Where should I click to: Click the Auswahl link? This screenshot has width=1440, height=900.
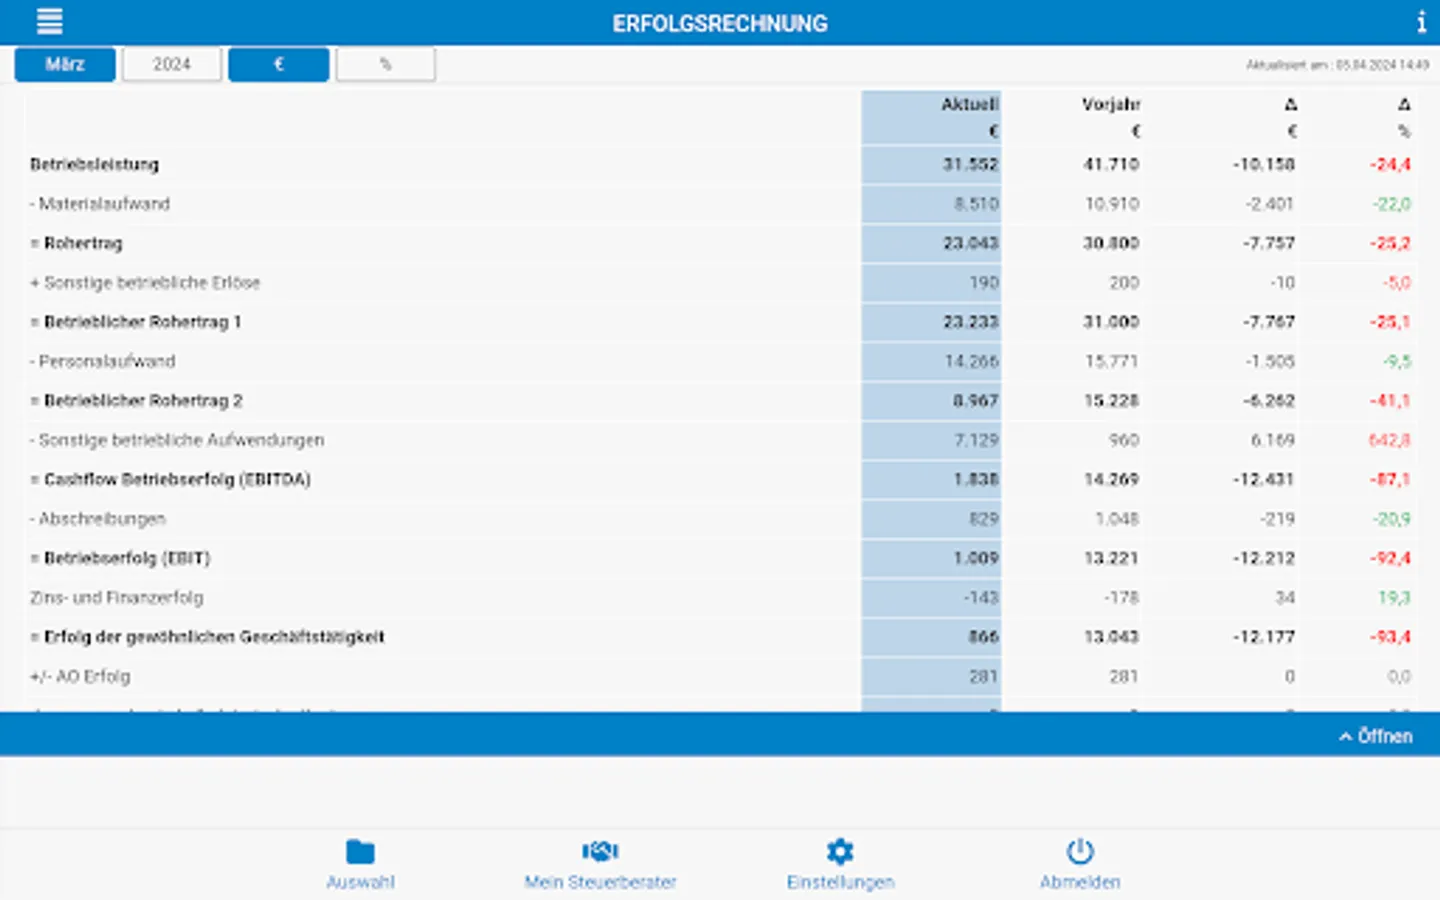click(x=361, y=882)
